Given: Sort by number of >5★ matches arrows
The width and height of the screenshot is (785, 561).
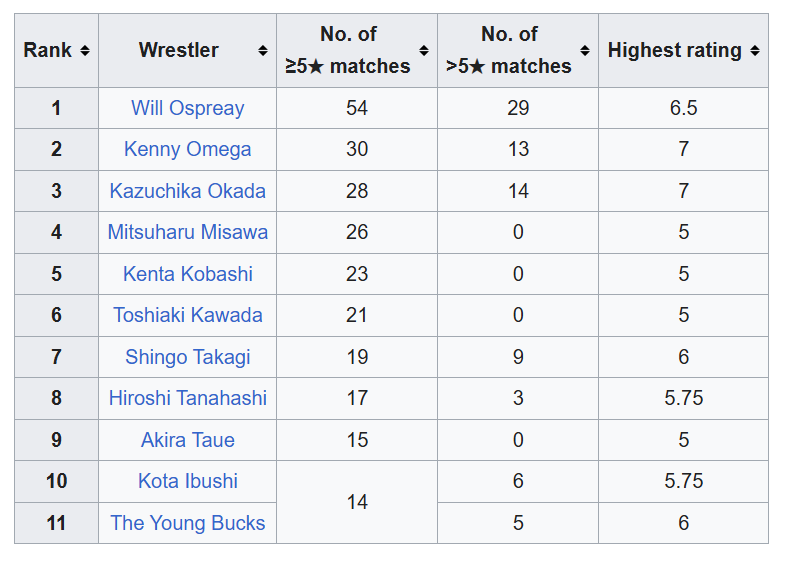Looking at the screenshot, I should (585, 51).
